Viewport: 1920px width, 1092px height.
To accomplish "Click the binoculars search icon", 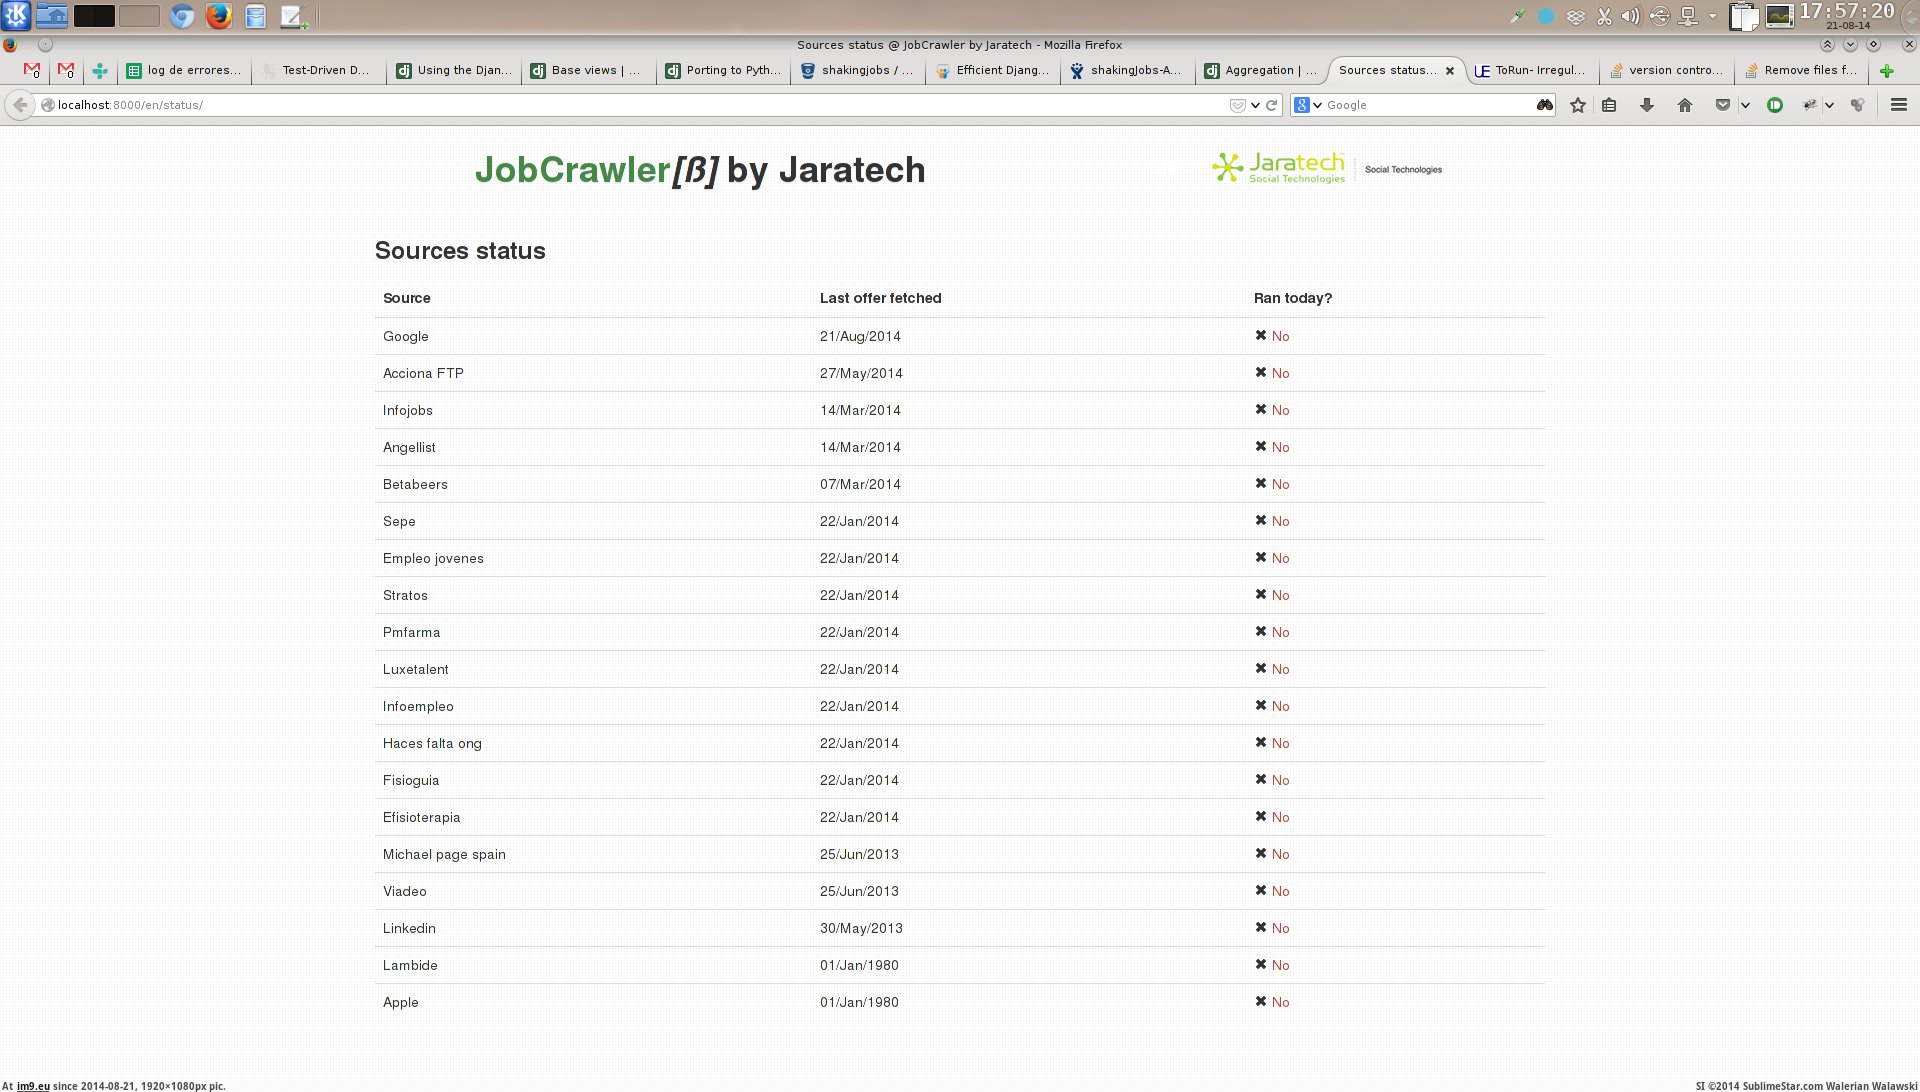I will coord(1545,105).
